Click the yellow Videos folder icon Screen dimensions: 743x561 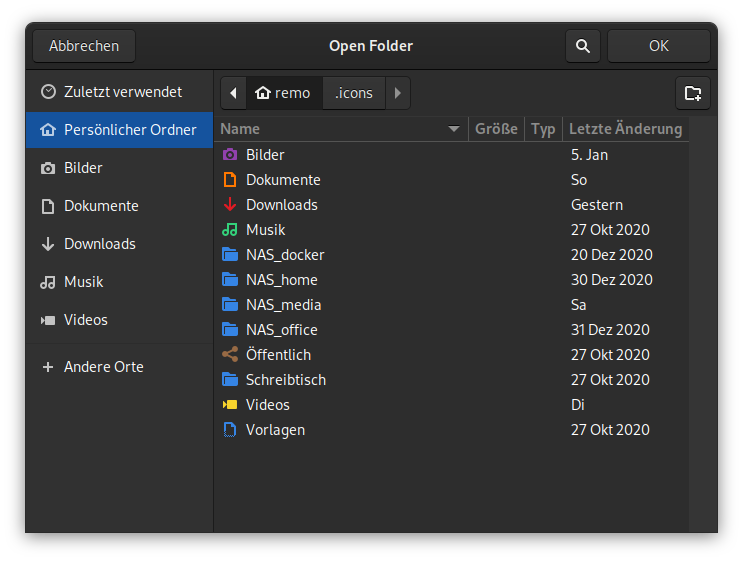click(230, 405)
